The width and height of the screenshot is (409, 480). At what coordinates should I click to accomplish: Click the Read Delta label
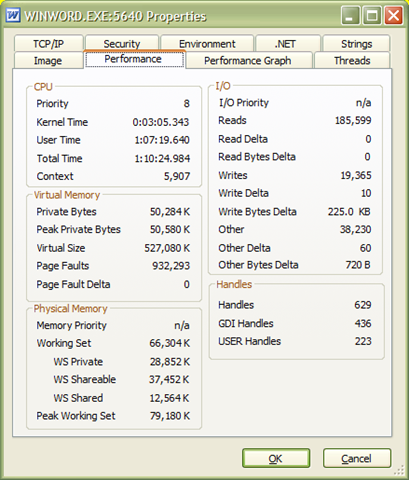tap(243, 139)
